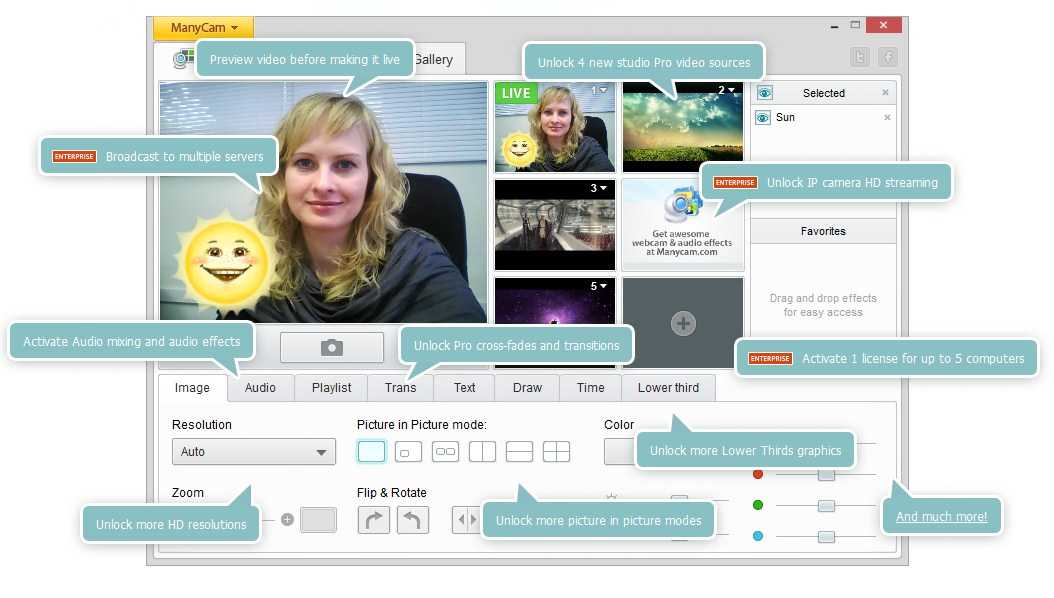Viewport: 1054px width, 598px height.
Task: Click the empty add-source tile
Action: 682,322
